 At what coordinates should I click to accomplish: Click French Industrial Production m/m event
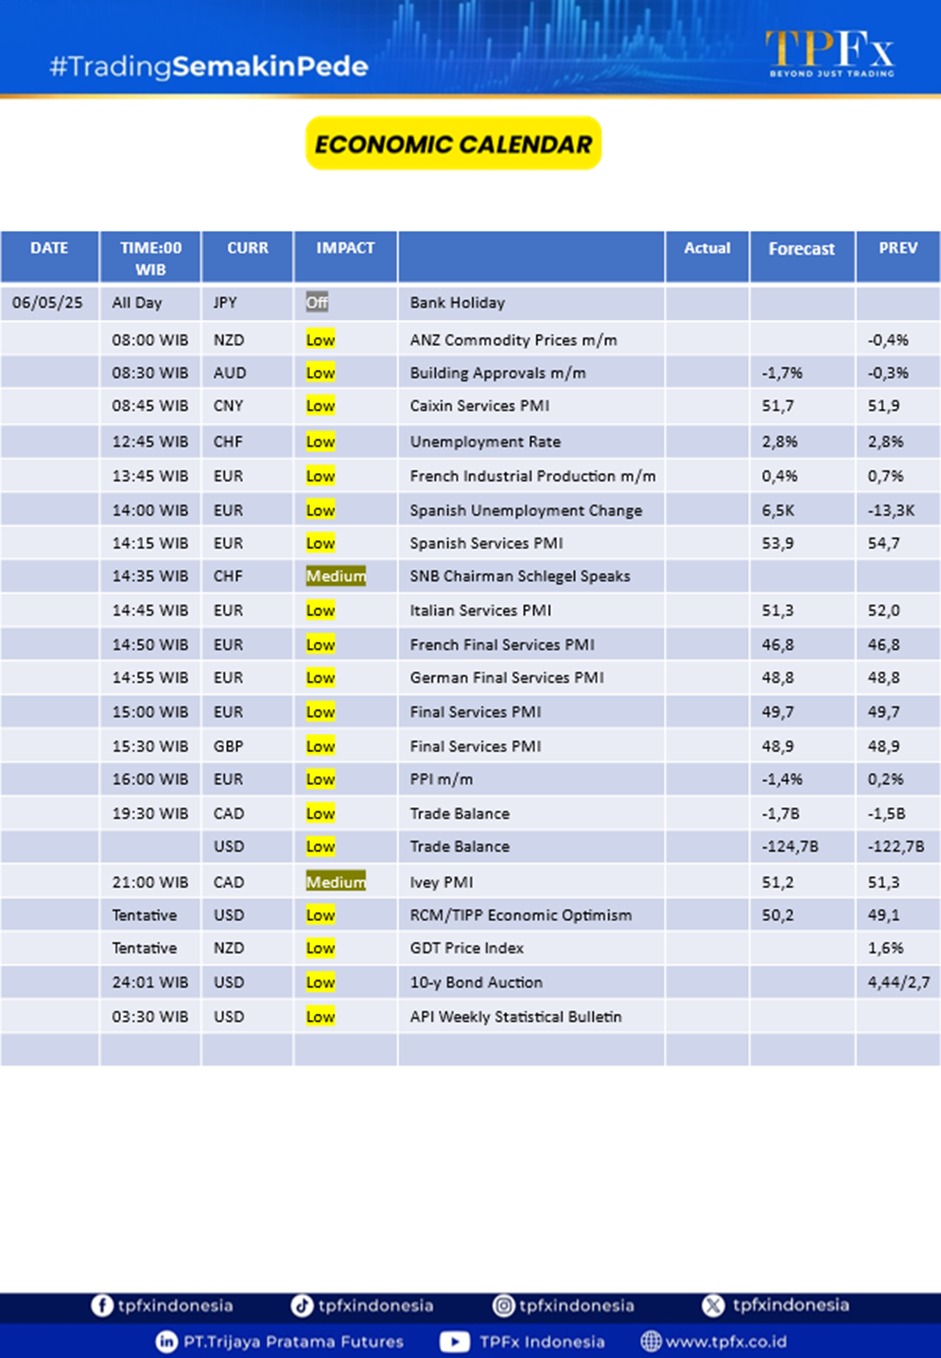click(x=533, y=476)
